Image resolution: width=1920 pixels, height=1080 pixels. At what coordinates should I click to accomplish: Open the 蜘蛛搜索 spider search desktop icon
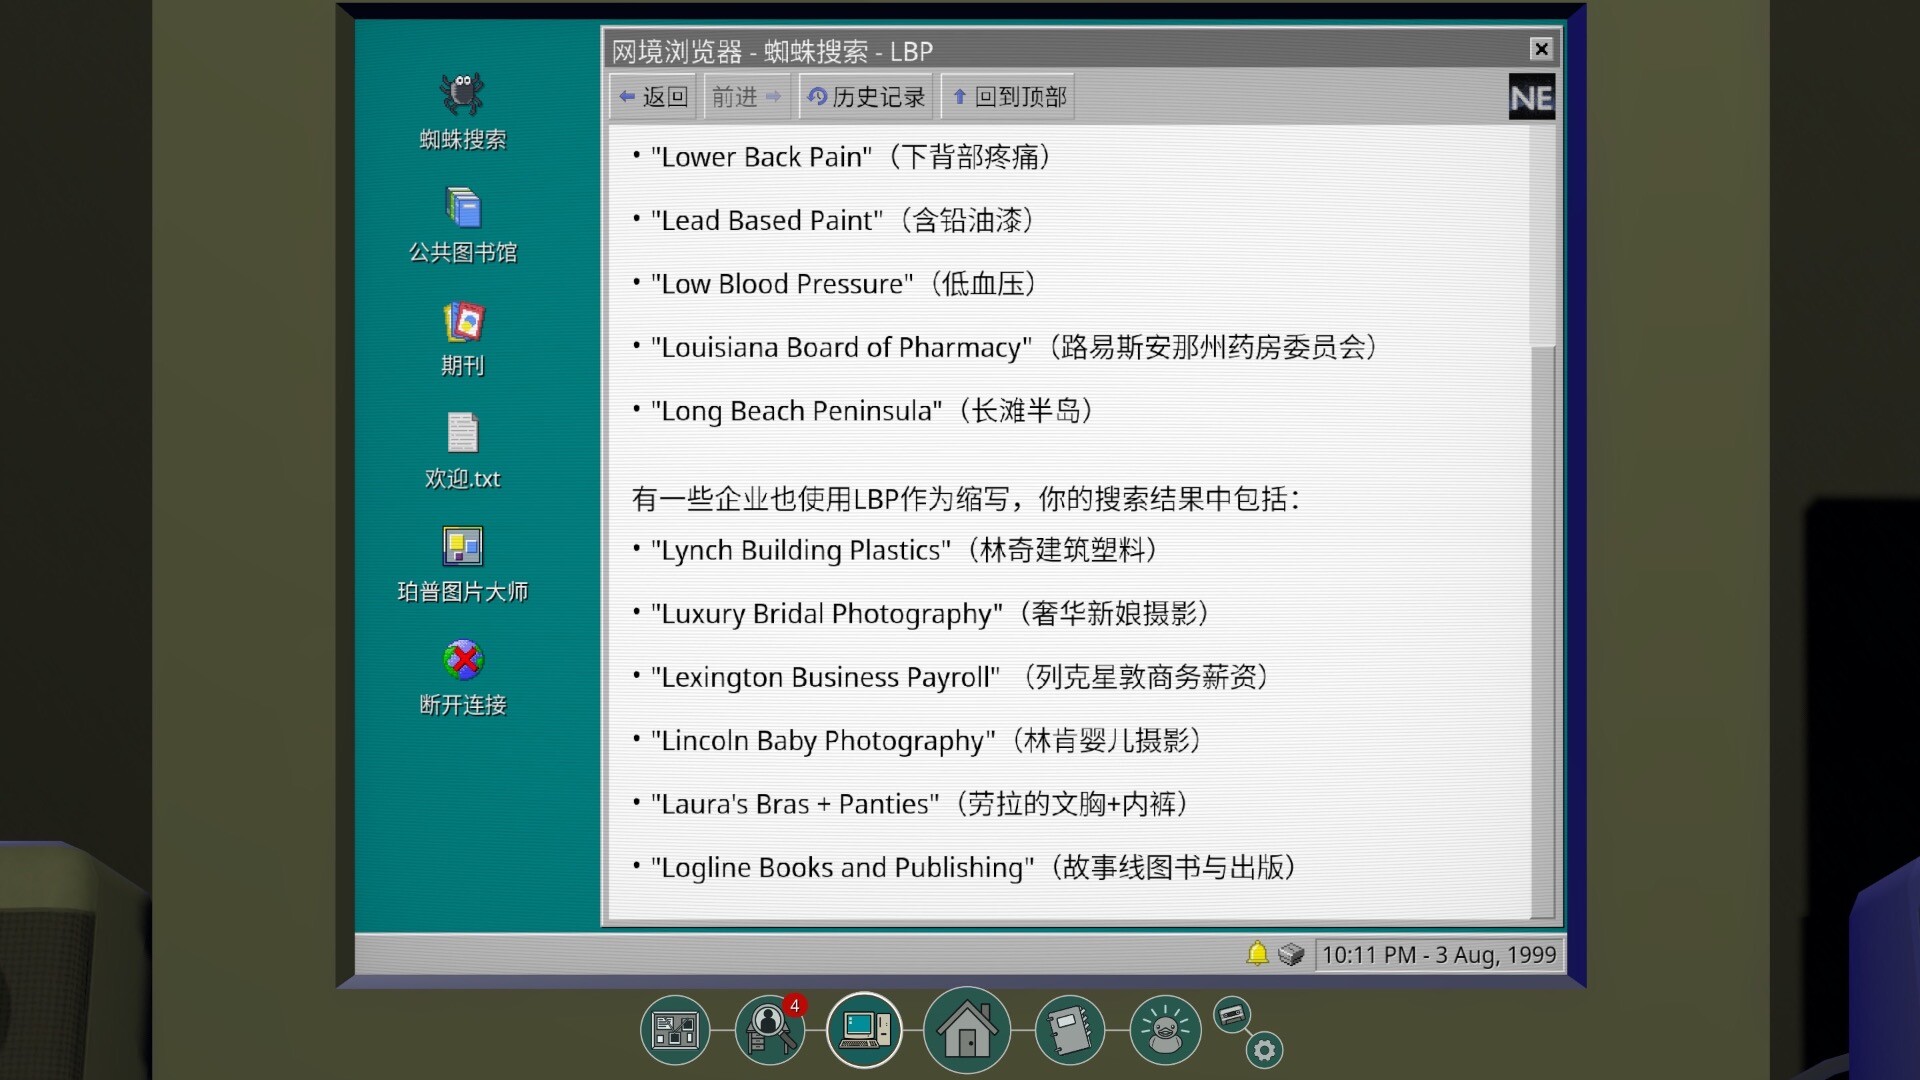coord(462,95)
